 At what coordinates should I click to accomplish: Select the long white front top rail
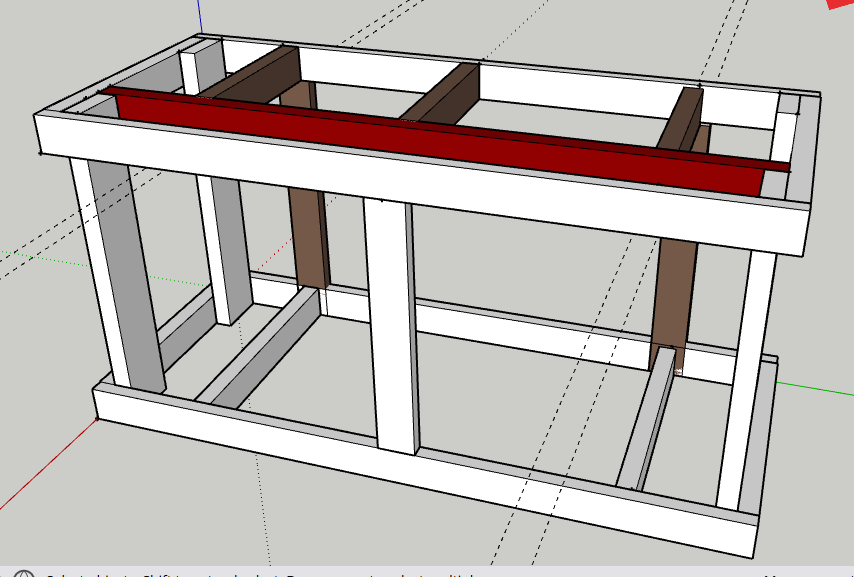tap(422, 183)
